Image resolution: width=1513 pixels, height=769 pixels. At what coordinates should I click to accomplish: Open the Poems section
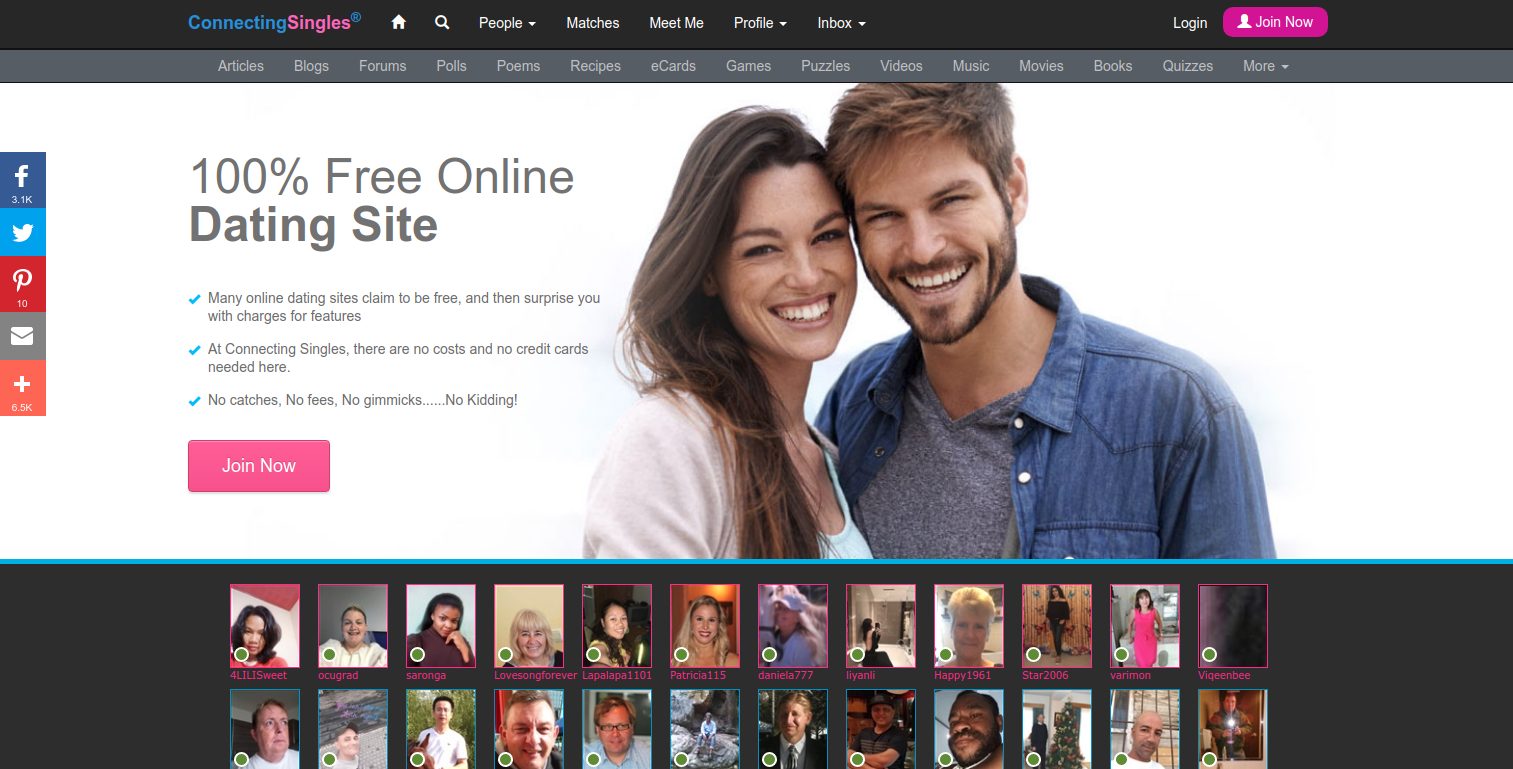point(518,66)
